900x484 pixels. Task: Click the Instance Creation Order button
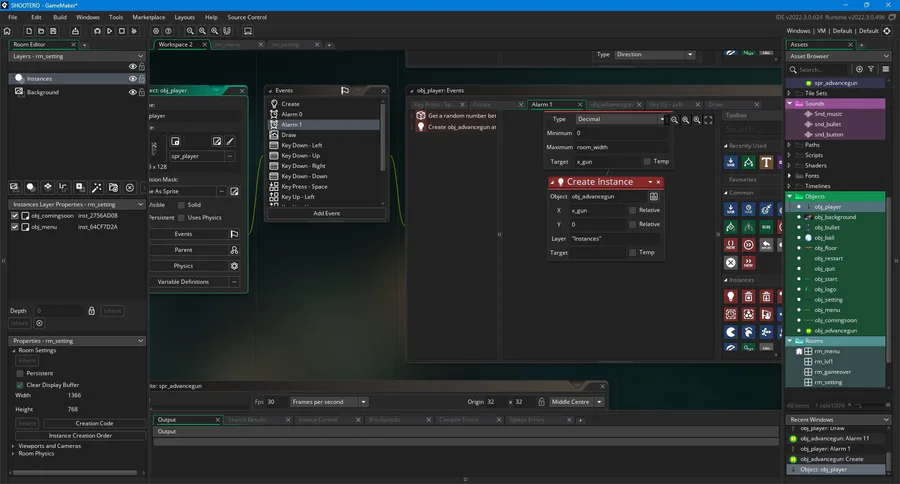click(x=80, y=435)
